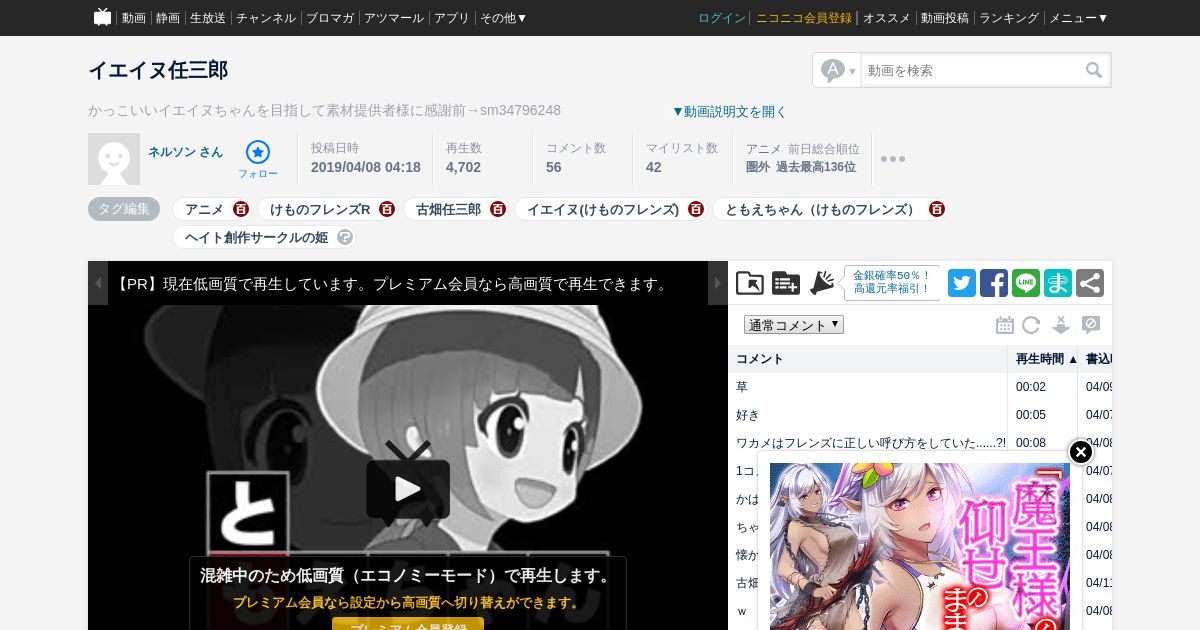
Task: Click the teal ま share icon
Action: 1058,283
